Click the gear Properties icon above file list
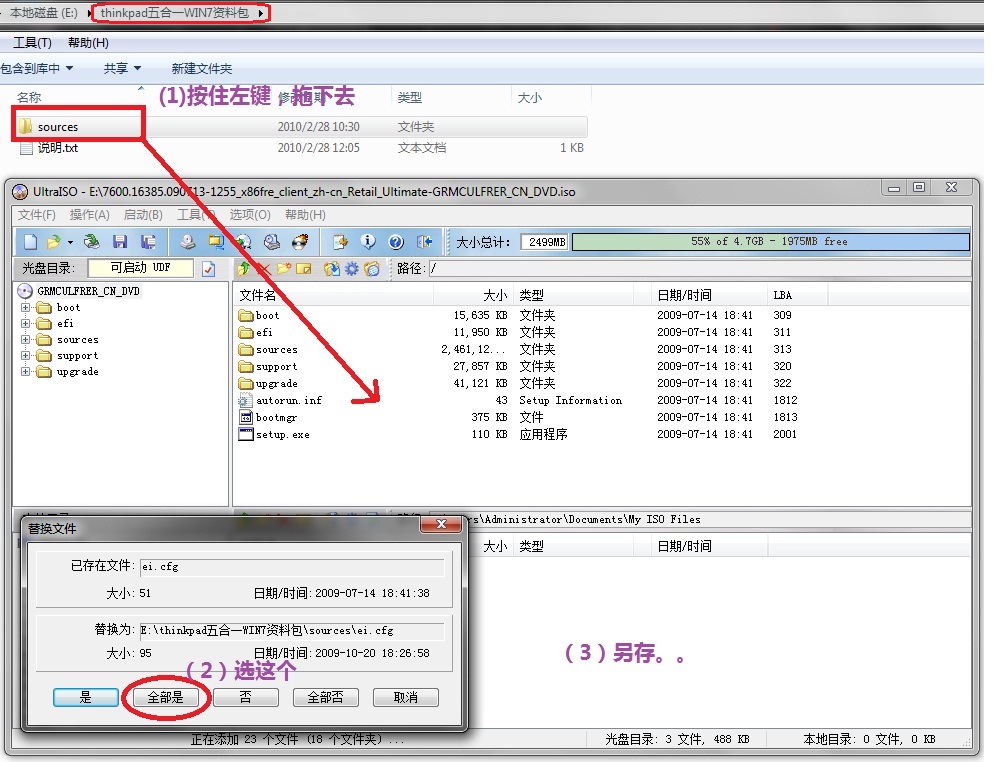The image size is (1008, 762). coord(352,269)
